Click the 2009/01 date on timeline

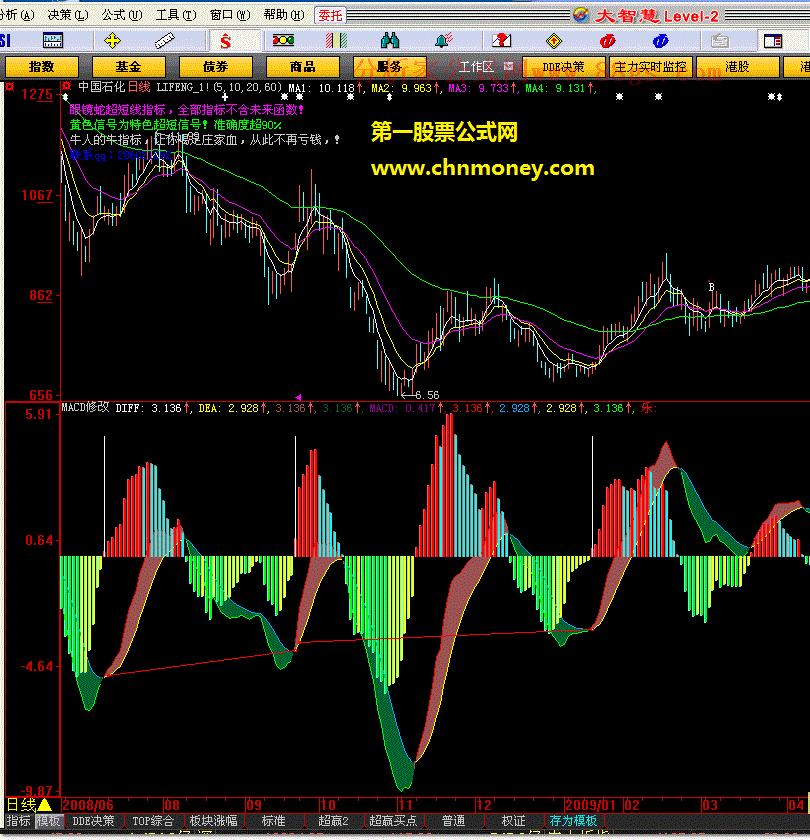(590, 805)
